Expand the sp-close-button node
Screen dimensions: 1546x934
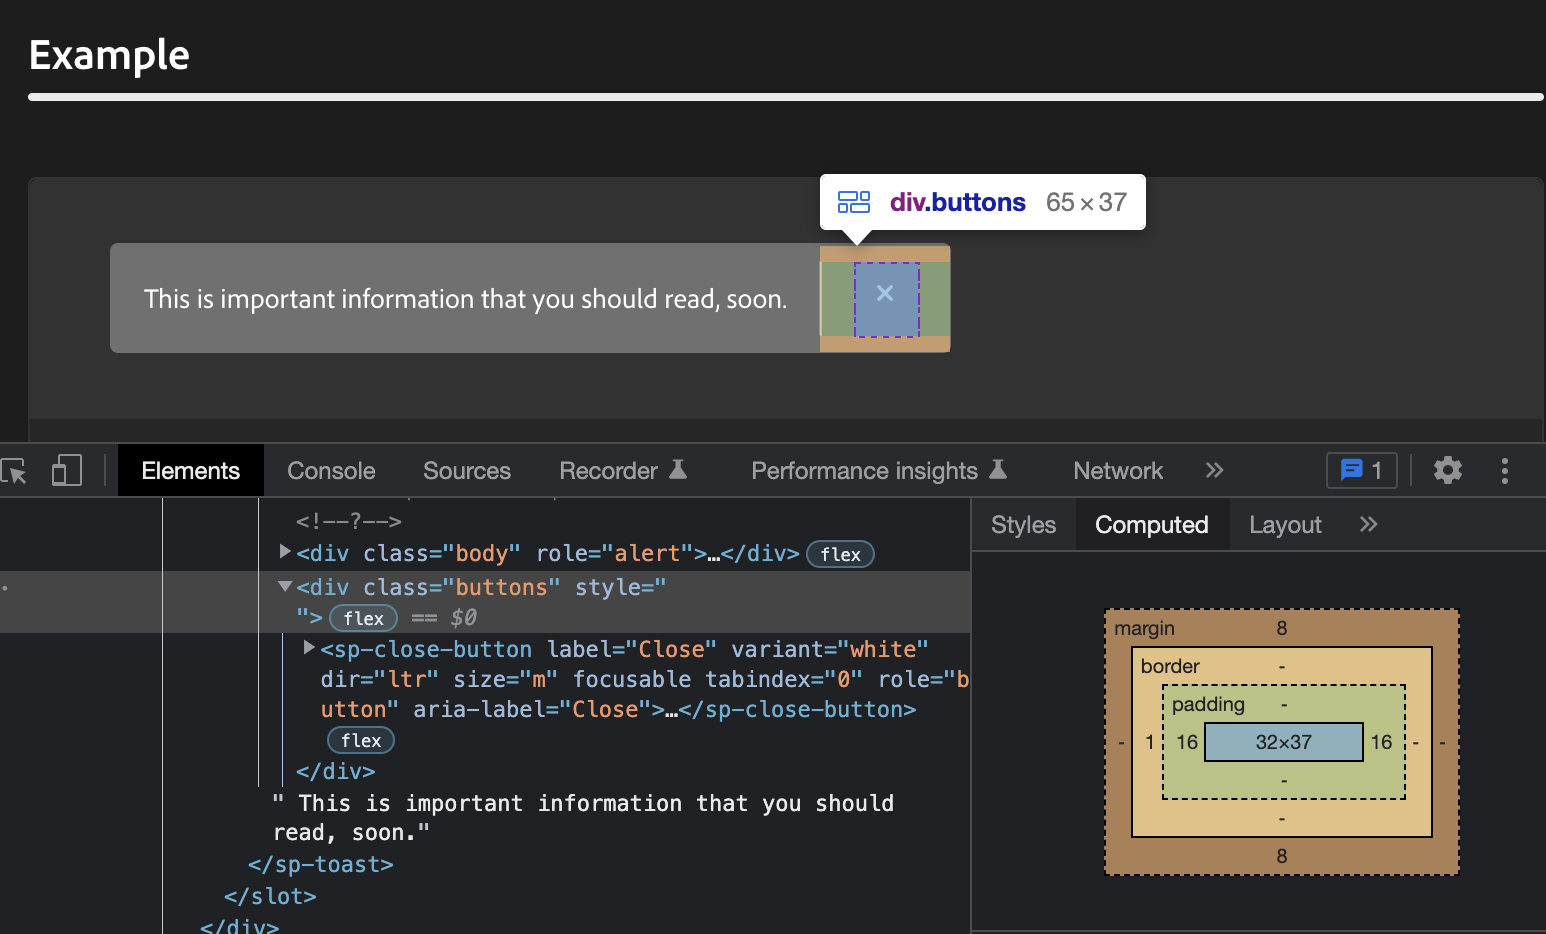pyautogui.click(x=309, y=648)
